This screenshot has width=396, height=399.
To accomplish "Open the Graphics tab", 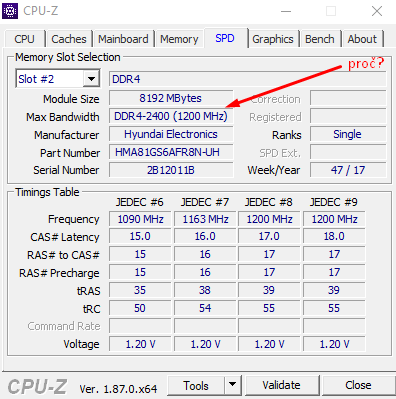I will coord(273,39).
